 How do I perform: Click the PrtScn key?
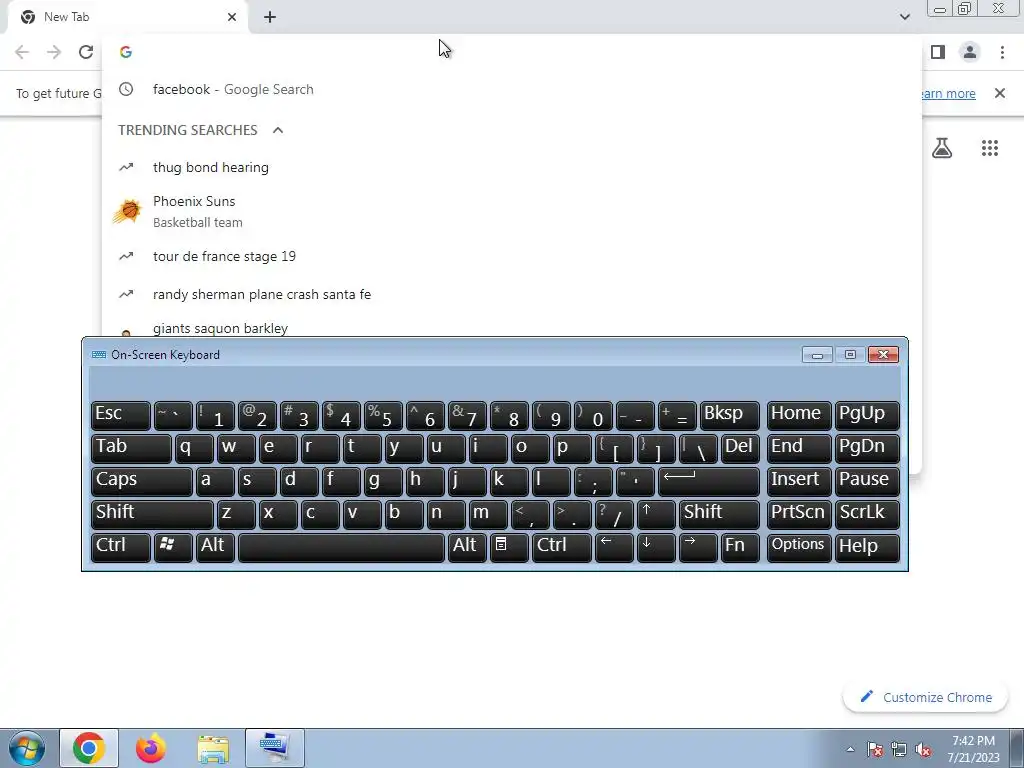pyautogui.click(x=799, y=514)
